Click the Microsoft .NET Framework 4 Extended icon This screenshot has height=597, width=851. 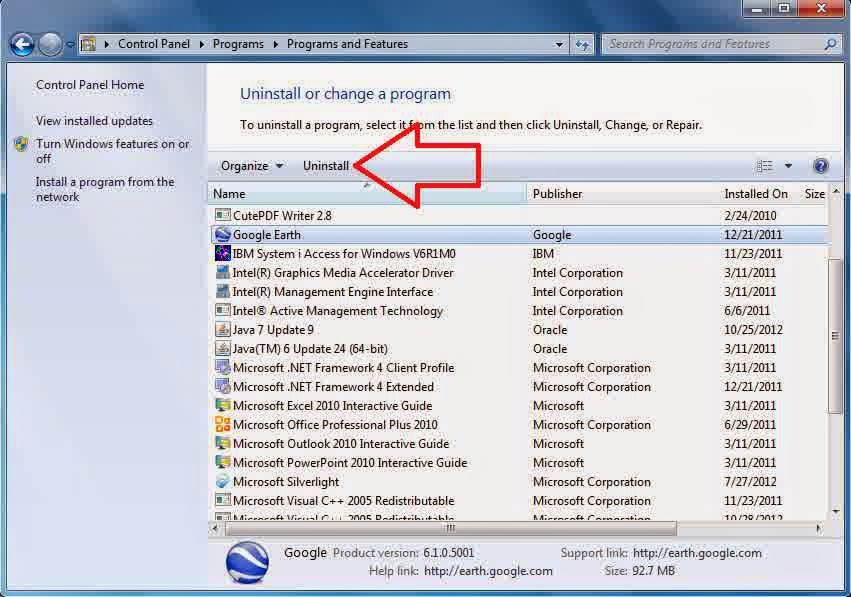tap(221, 386)
